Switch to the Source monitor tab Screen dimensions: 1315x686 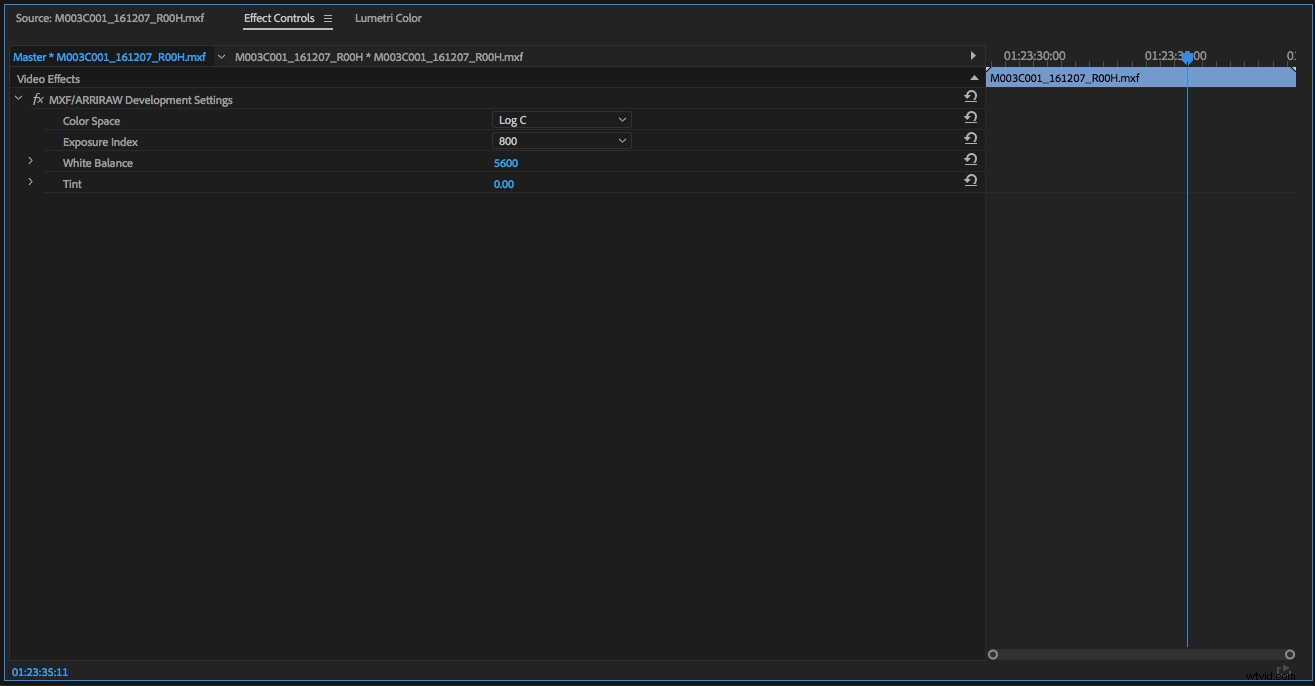[109, 19]
